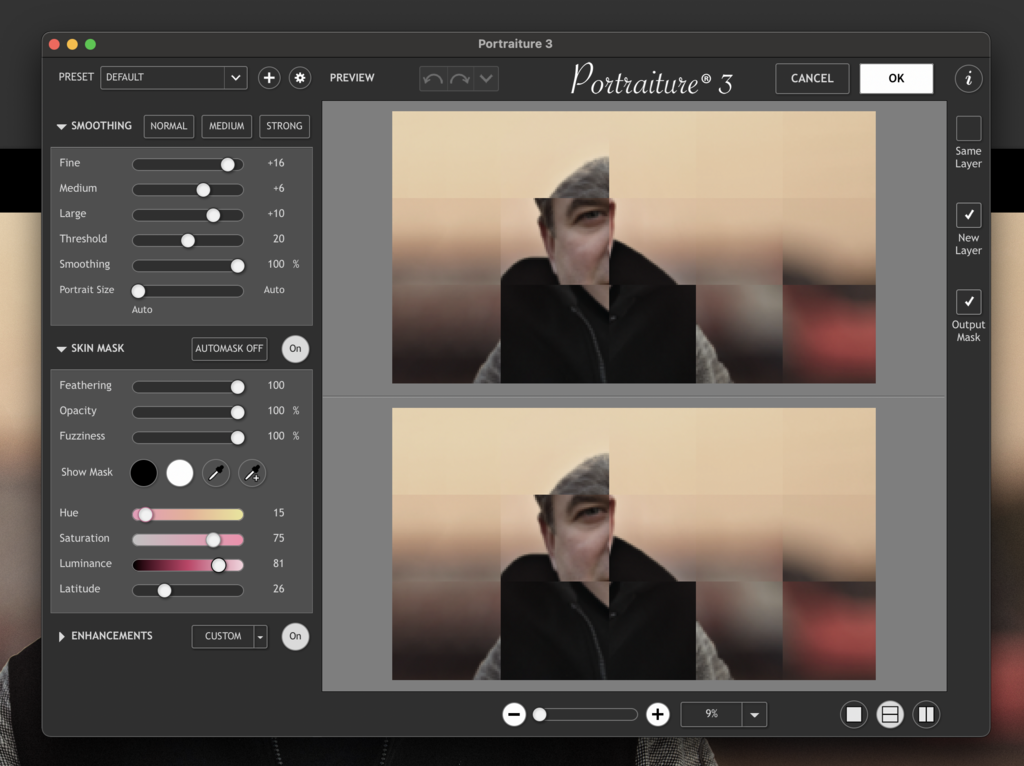This screenshot has width=1024, height=766.
Task: Click the Medium smoothing slider handle
Action: [x=203, y=190]
